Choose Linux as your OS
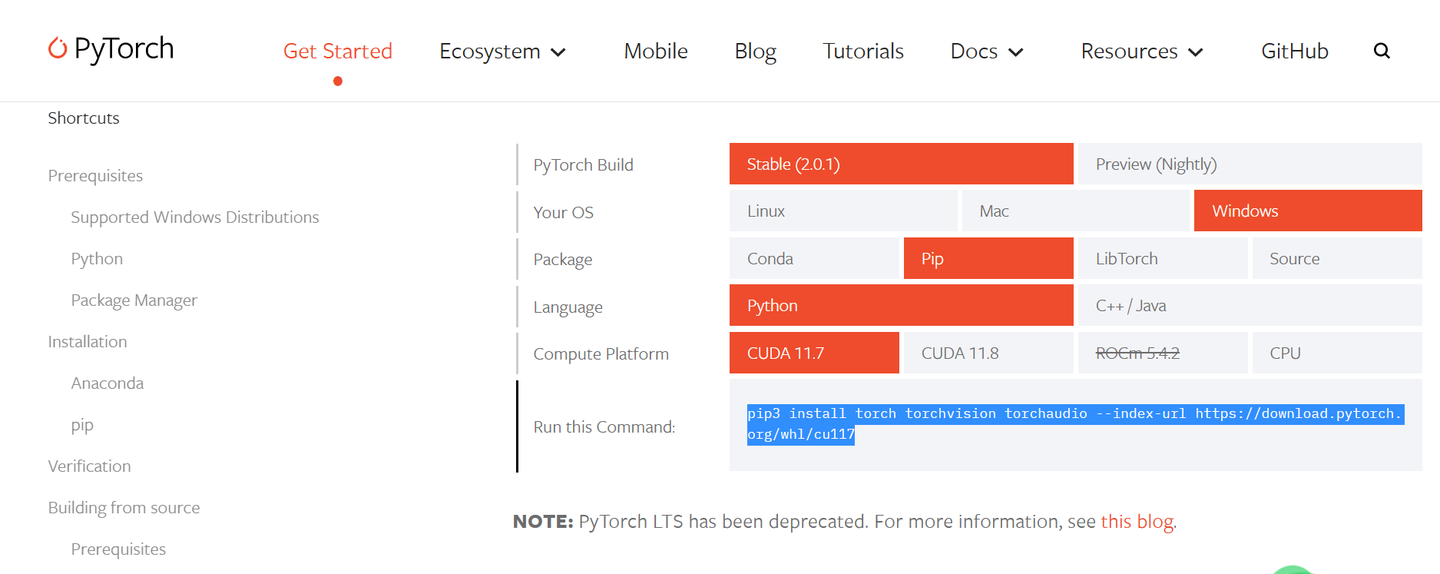The height and width of the screenshot is (574, 1440). click(843, 211)
